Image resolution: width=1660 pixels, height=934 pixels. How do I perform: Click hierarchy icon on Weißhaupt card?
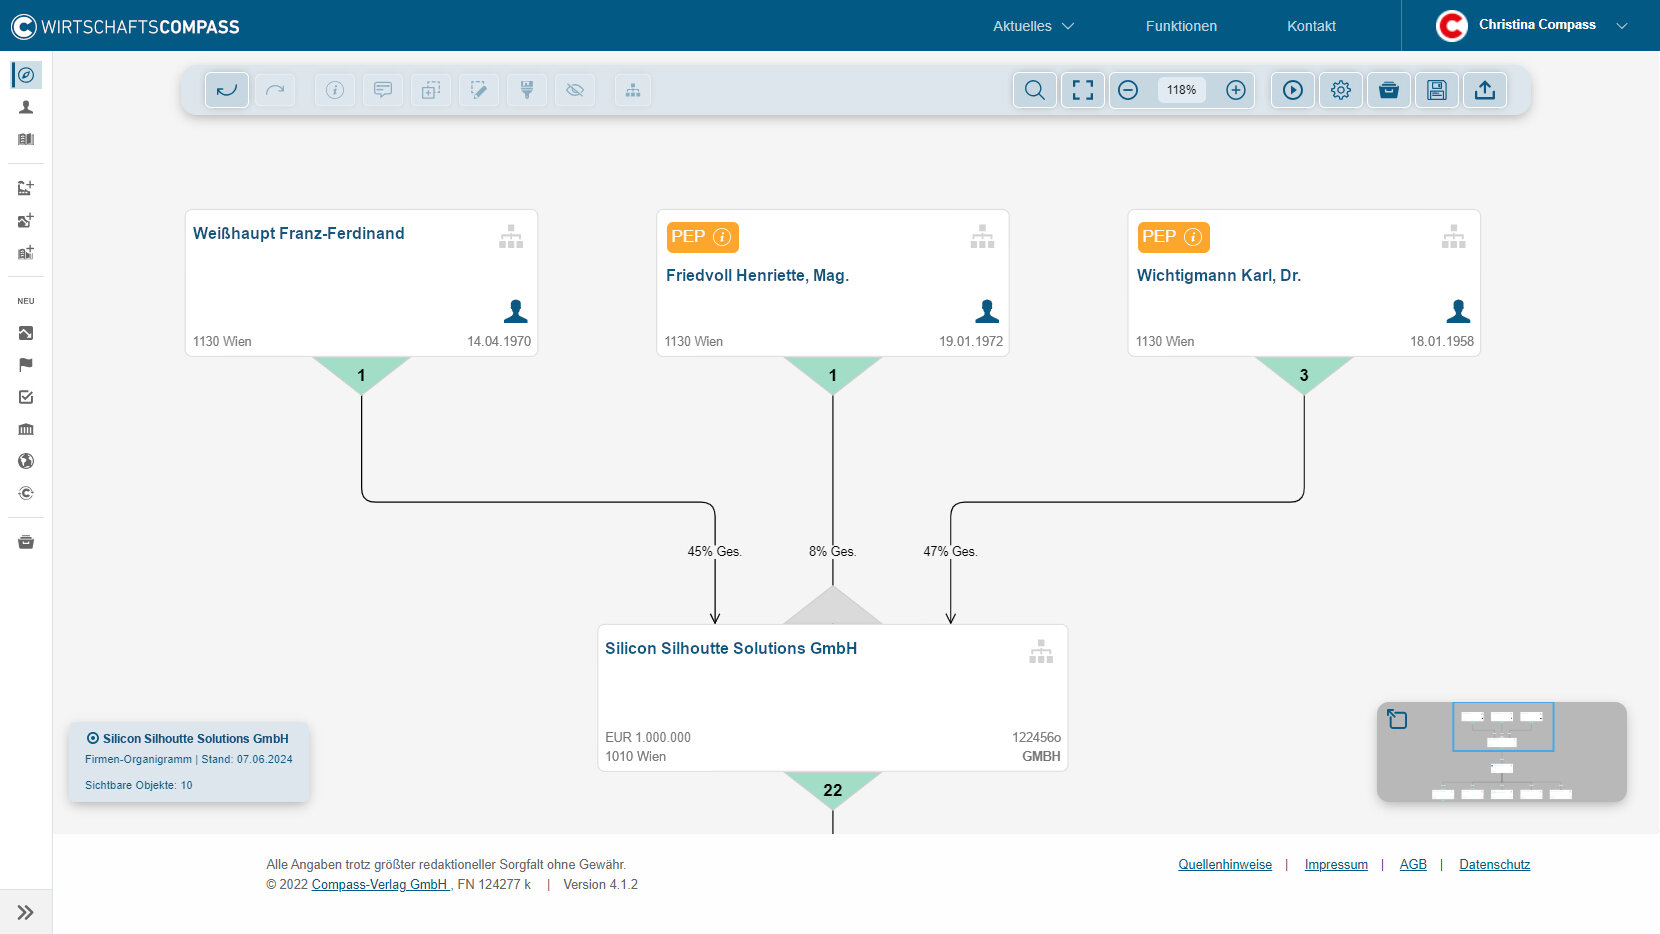coord(511,237)
